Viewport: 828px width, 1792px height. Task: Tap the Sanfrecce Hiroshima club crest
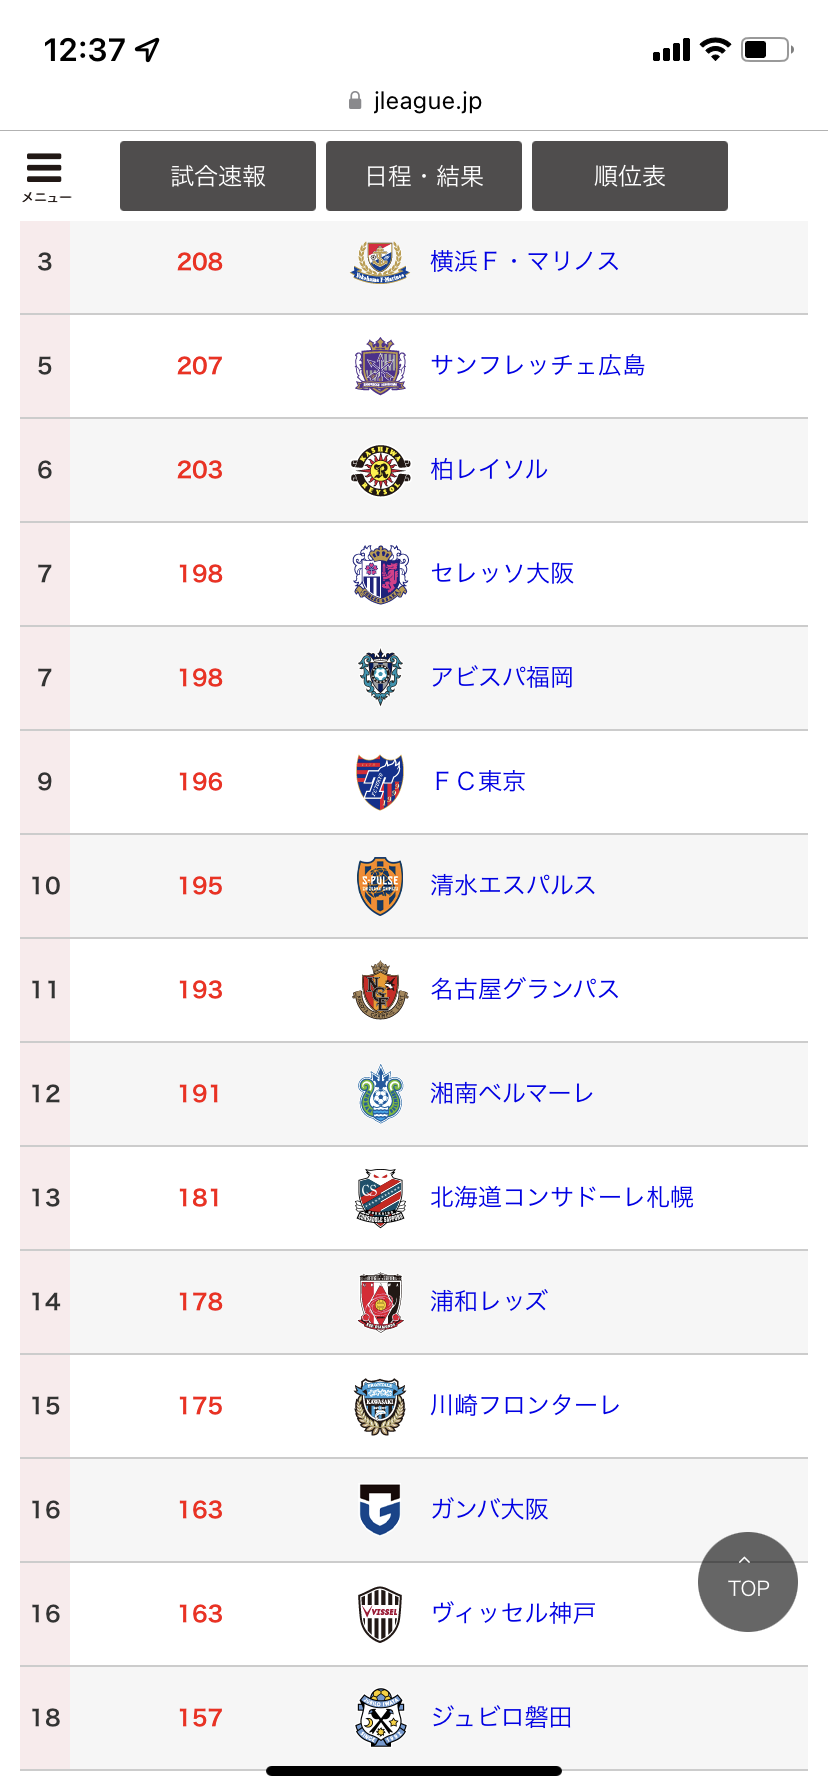pos(380,366)
